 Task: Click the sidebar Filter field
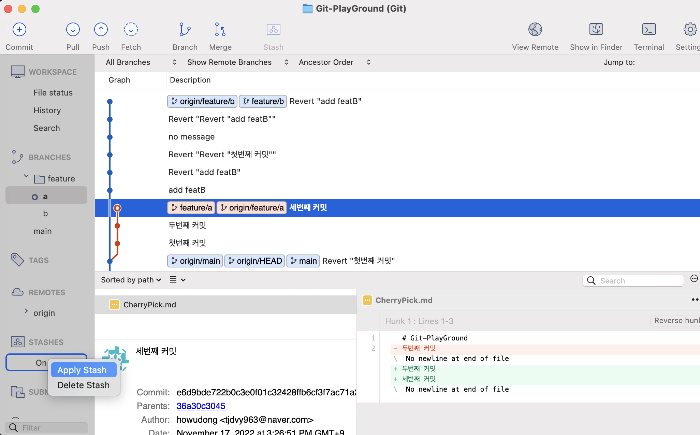(x=47, y=427)
